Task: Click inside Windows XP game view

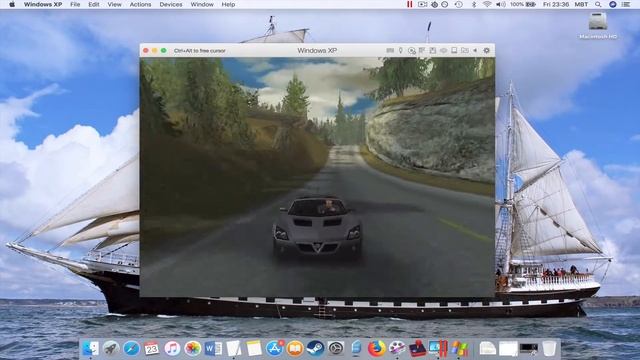Action: (317, 177)
